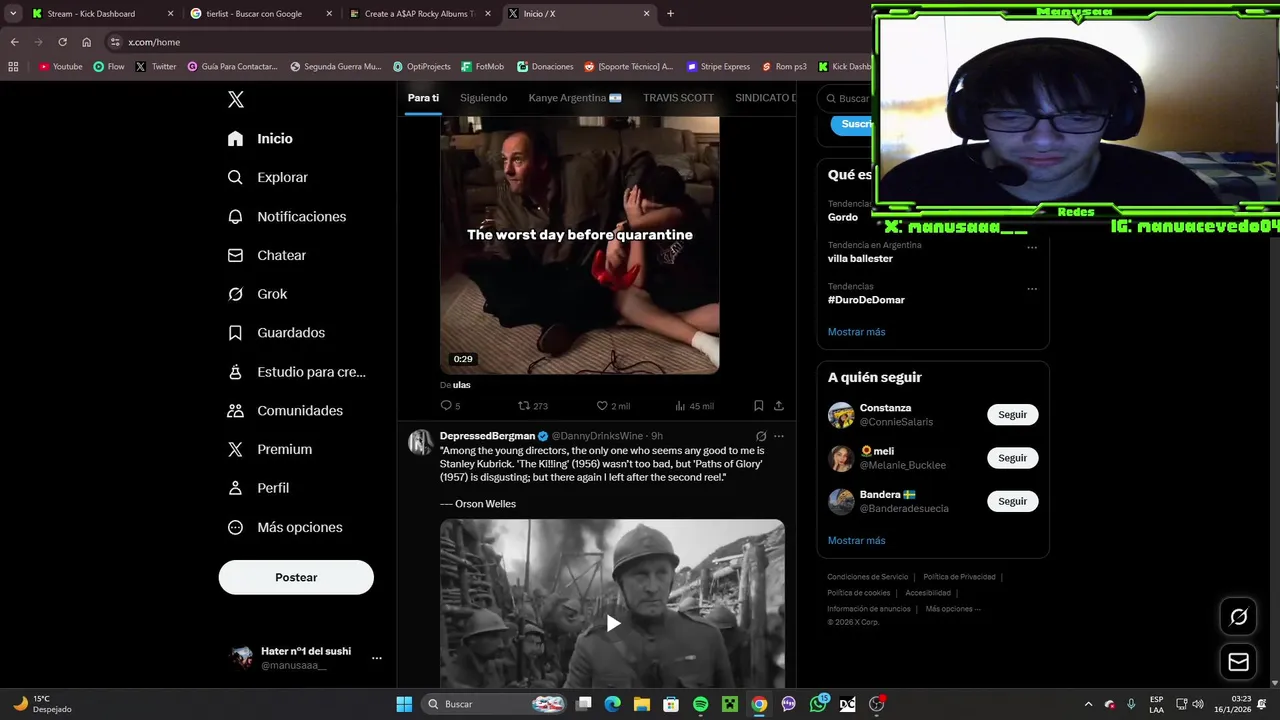Open a new browser tab
This screenshot has width=1280, height=720.
click(x=670, y=14)
